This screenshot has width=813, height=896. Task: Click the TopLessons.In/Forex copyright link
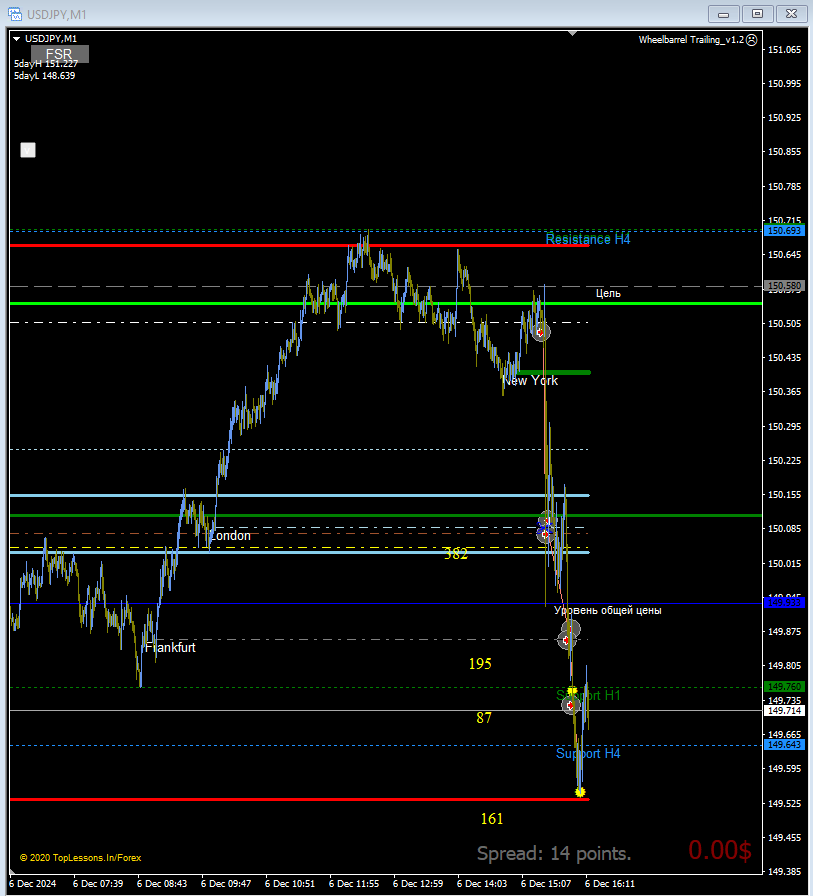[x=81, y=858]
